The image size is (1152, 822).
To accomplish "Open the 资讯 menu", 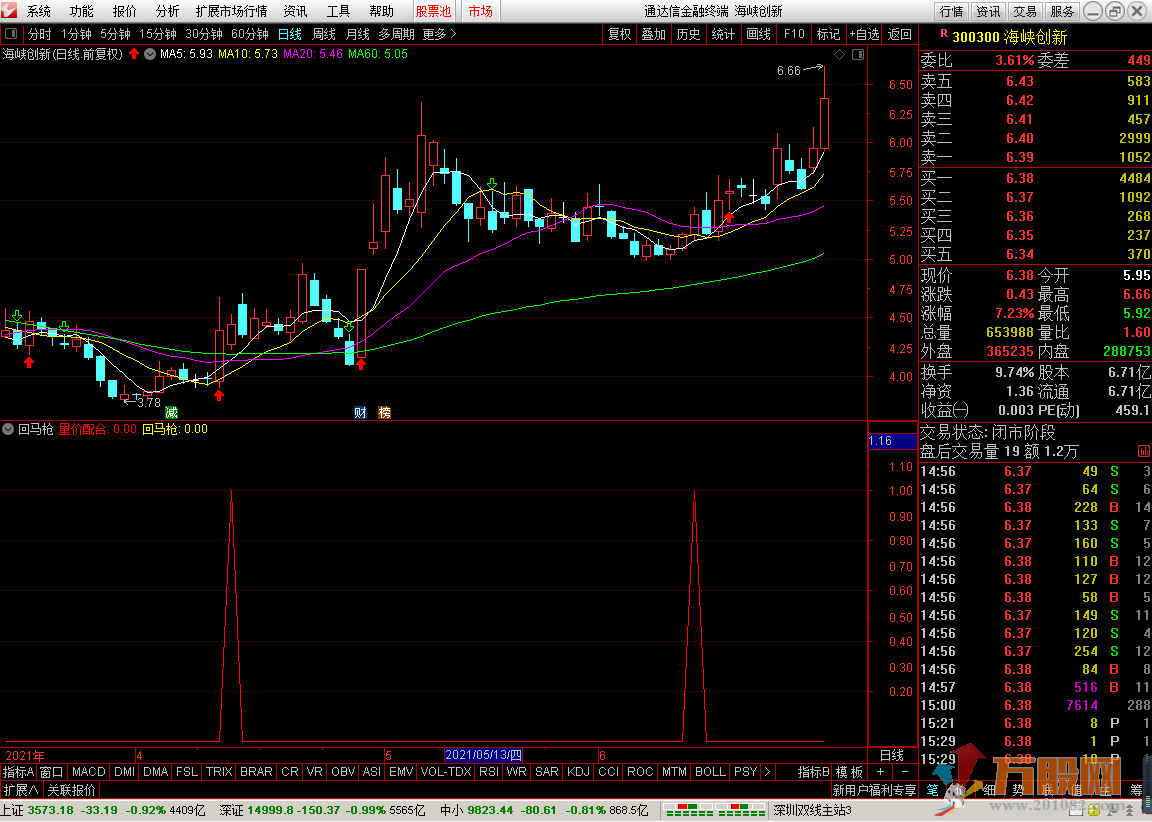I will click(x=295, y=11).
